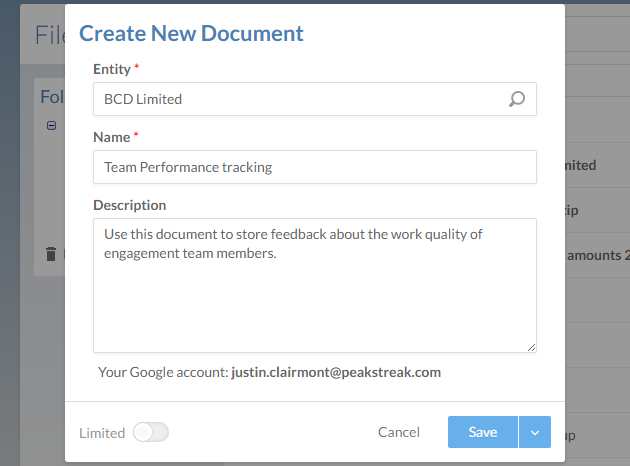Screen dimensions: 630x466
Task: Click the search magnifier icon in Entity field
Action: (x=517, y=99)
